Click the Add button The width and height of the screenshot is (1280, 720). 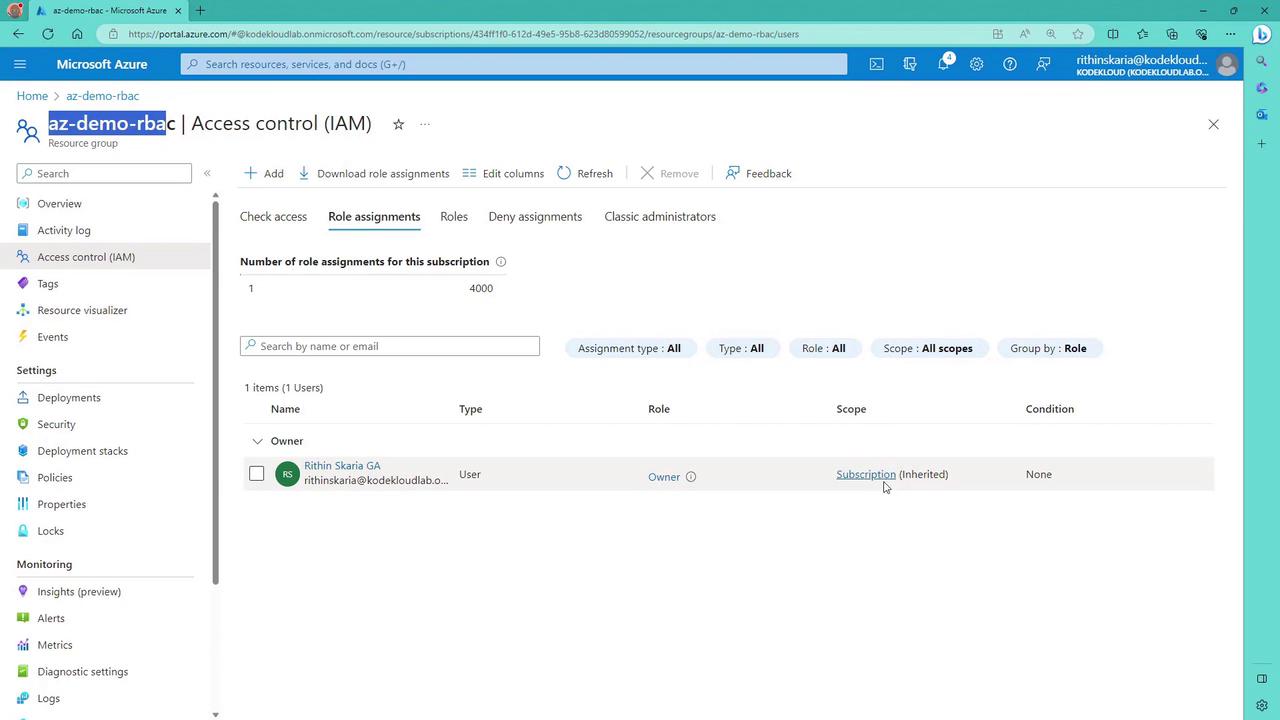[x=264, y=173]
